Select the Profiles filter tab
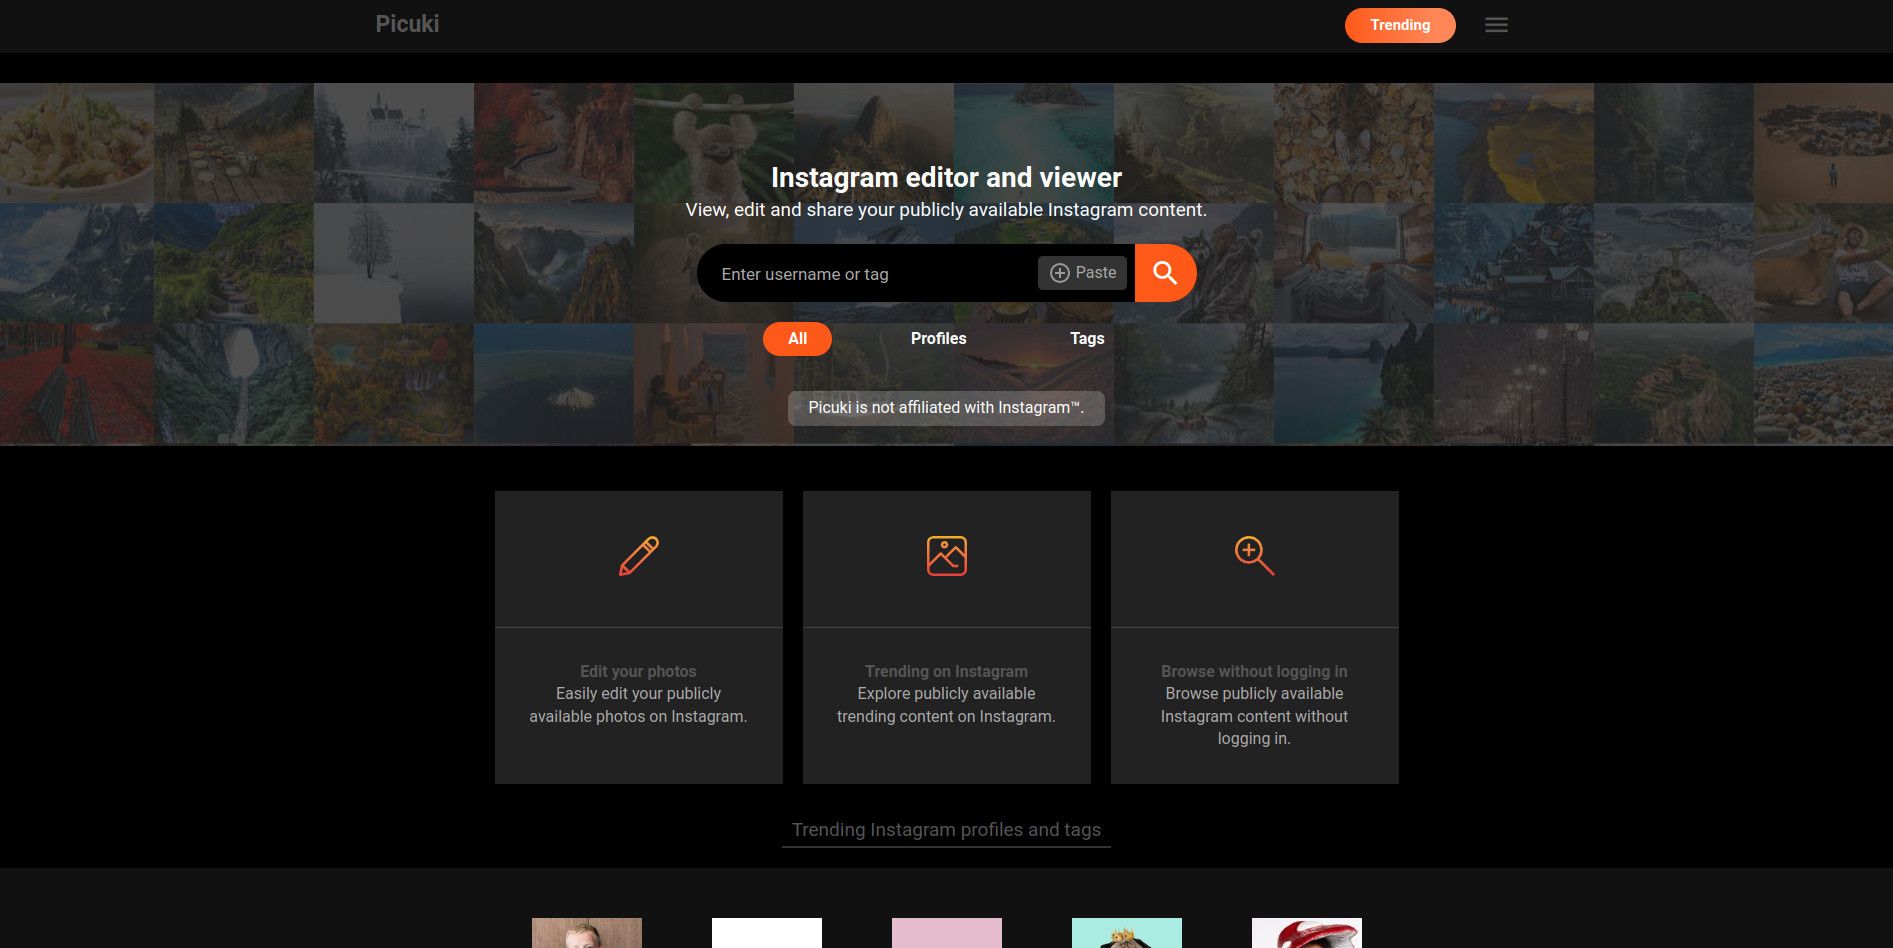 [938, 339]
